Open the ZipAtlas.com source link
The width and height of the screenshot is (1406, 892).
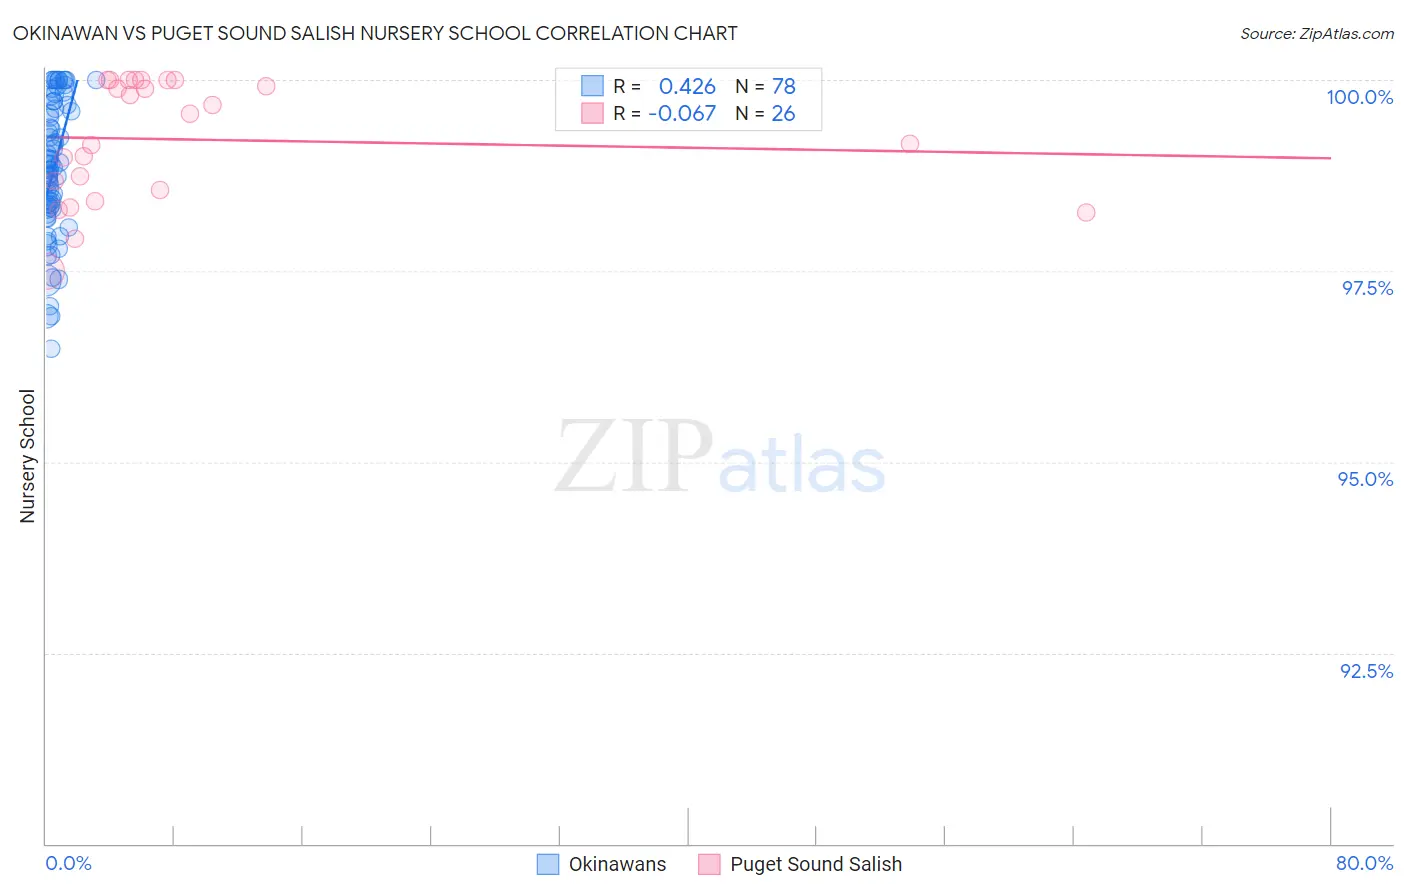click(x=1317, y=33)
